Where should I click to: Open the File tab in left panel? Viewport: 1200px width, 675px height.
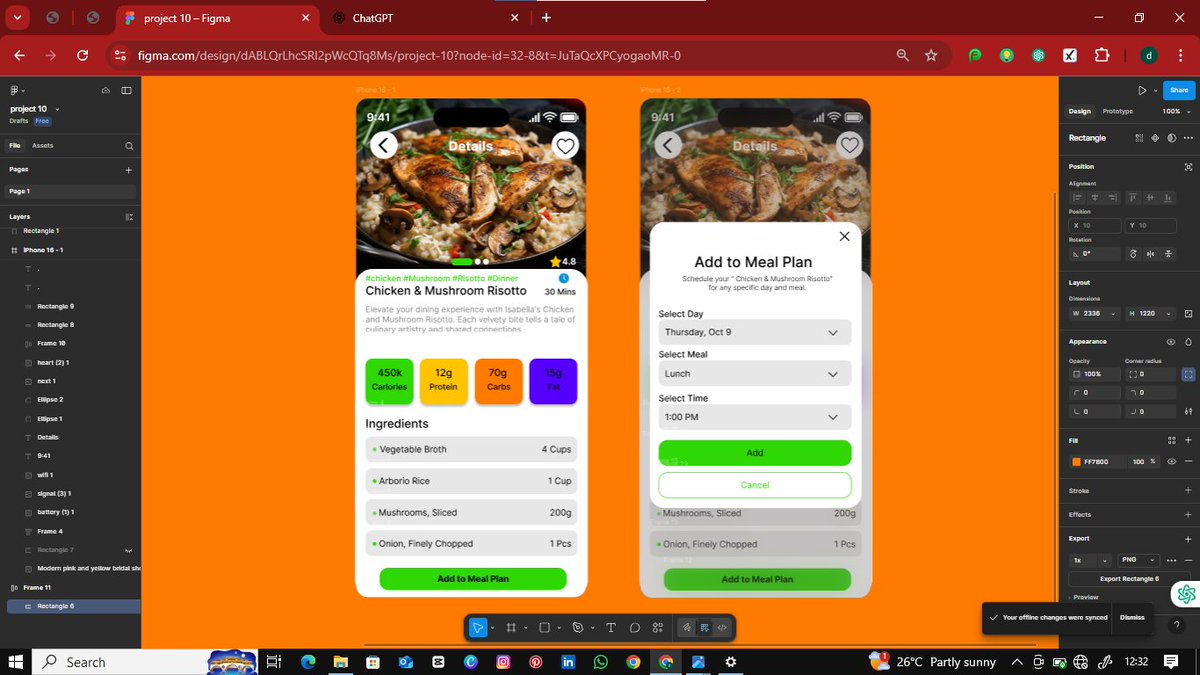(x=15, y=146)
